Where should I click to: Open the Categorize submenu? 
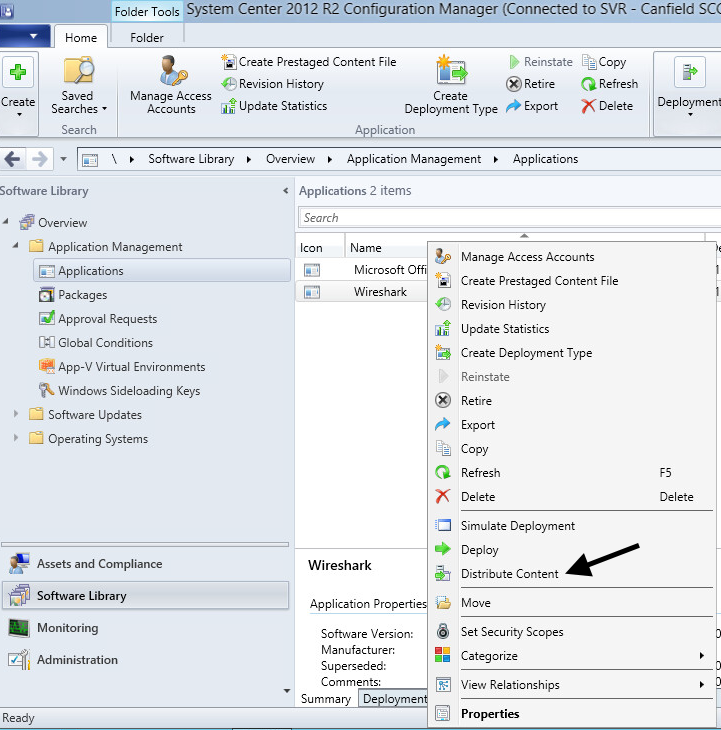[x=572, y=656]
